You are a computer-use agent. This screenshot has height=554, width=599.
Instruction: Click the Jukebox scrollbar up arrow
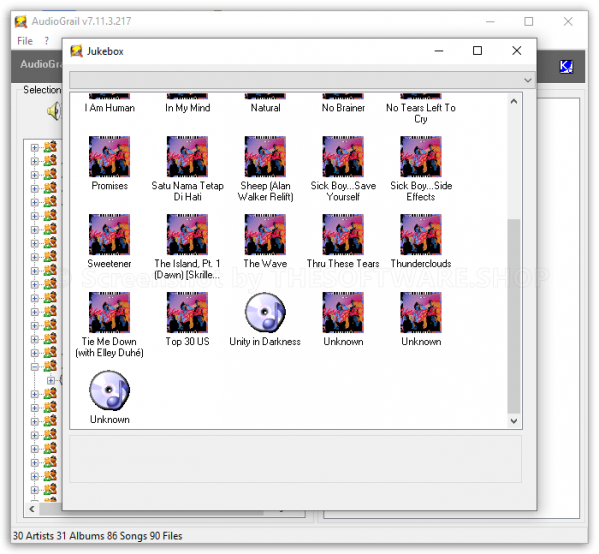tap(514, 101)
